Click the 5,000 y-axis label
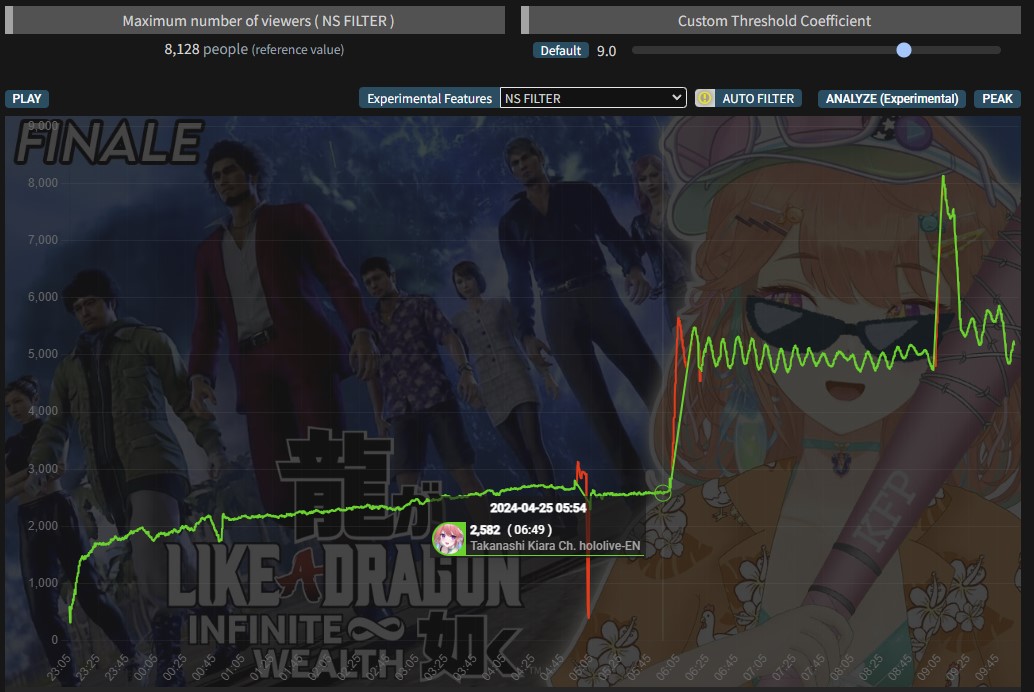This screenshot has width=1034, height=692. (x=43, y=354)
